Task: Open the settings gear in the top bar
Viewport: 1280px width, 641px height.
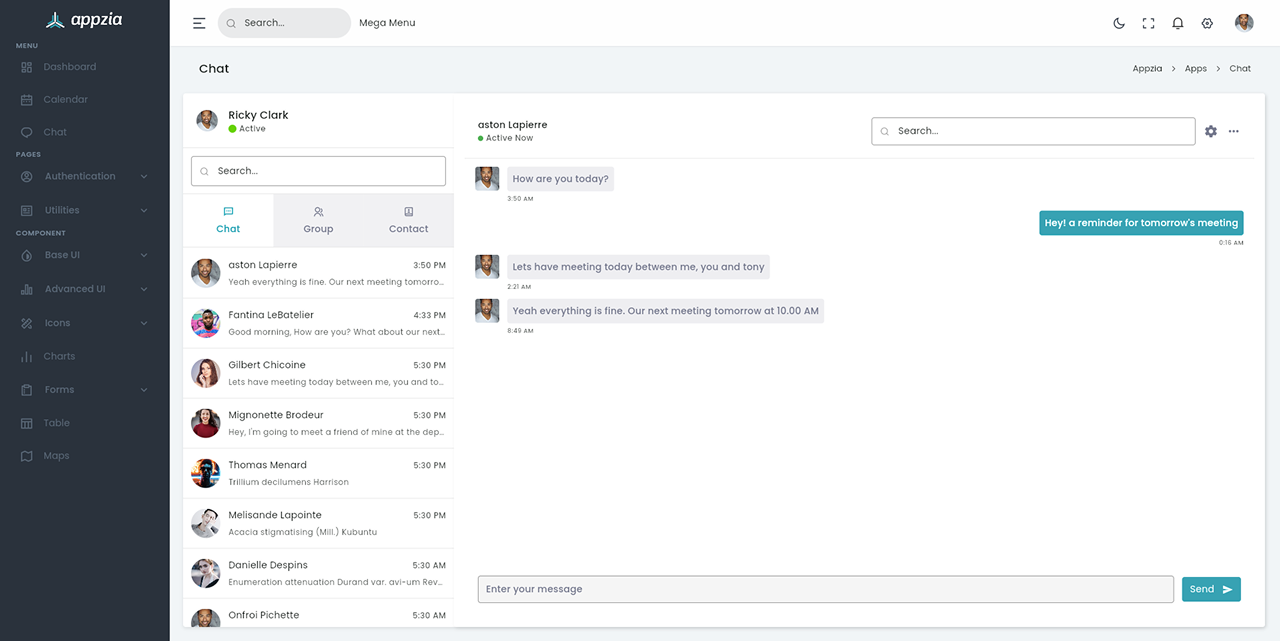Action: (x=1207, y=22)
